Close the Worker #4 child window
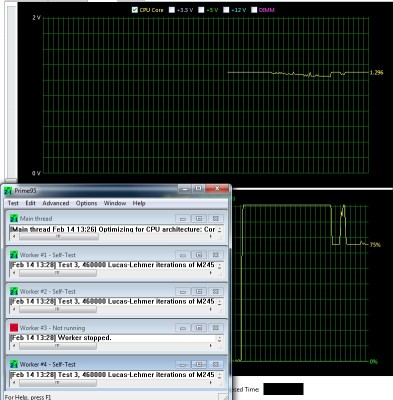 coord(215,364)
